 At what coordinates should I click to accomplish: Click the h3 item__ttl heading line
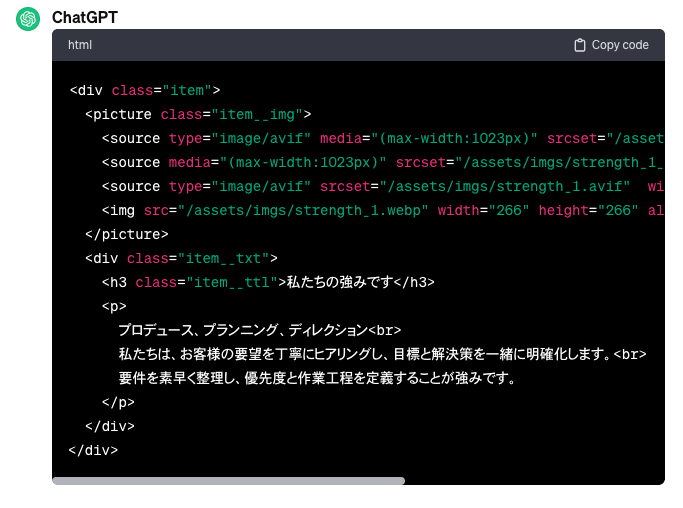tap(268, 282)
